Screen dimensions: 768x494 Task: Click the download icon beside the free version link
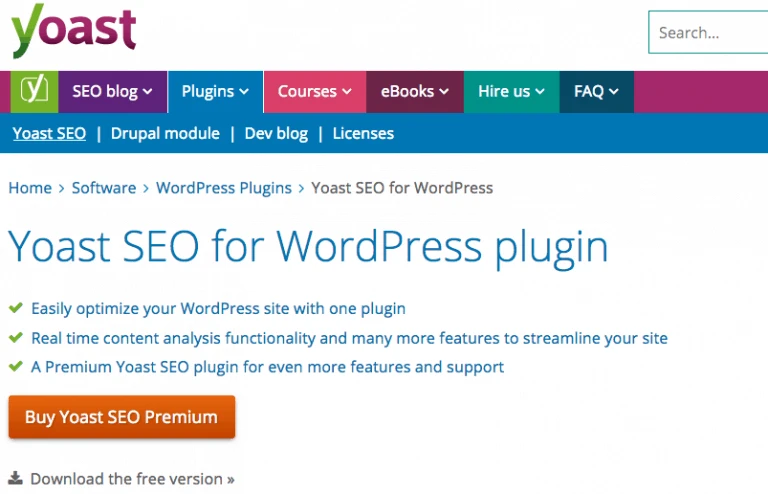pos(15,478)
